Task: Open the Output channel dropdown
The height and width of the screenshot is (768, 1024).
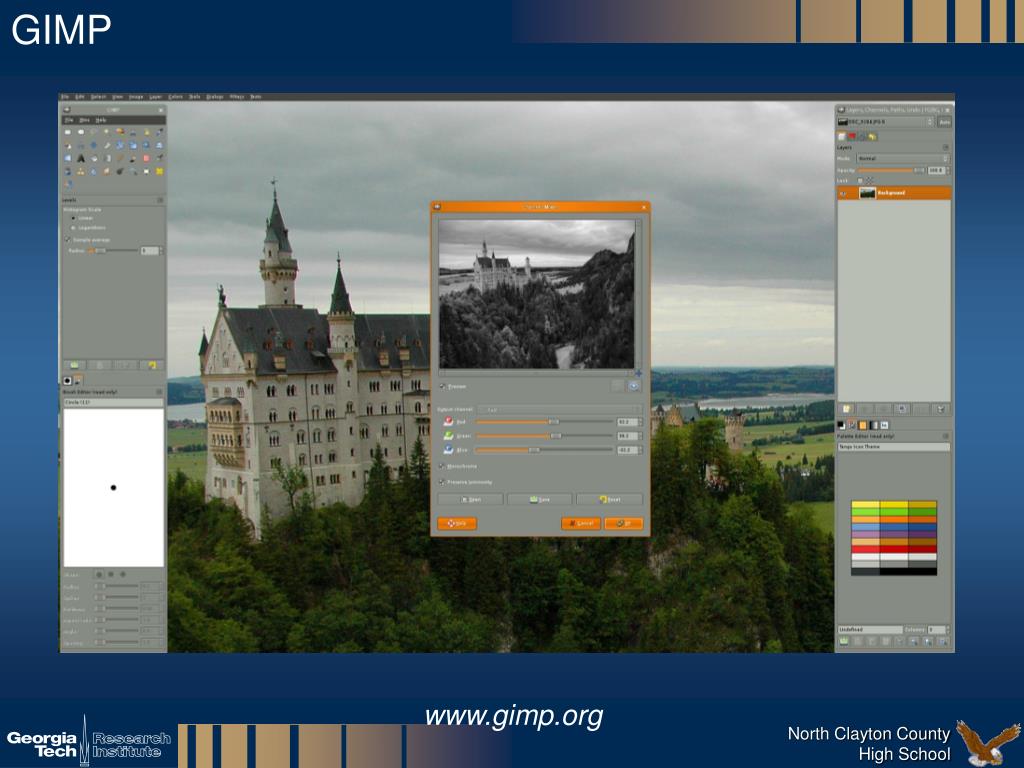Action: [x=559, y=409]
